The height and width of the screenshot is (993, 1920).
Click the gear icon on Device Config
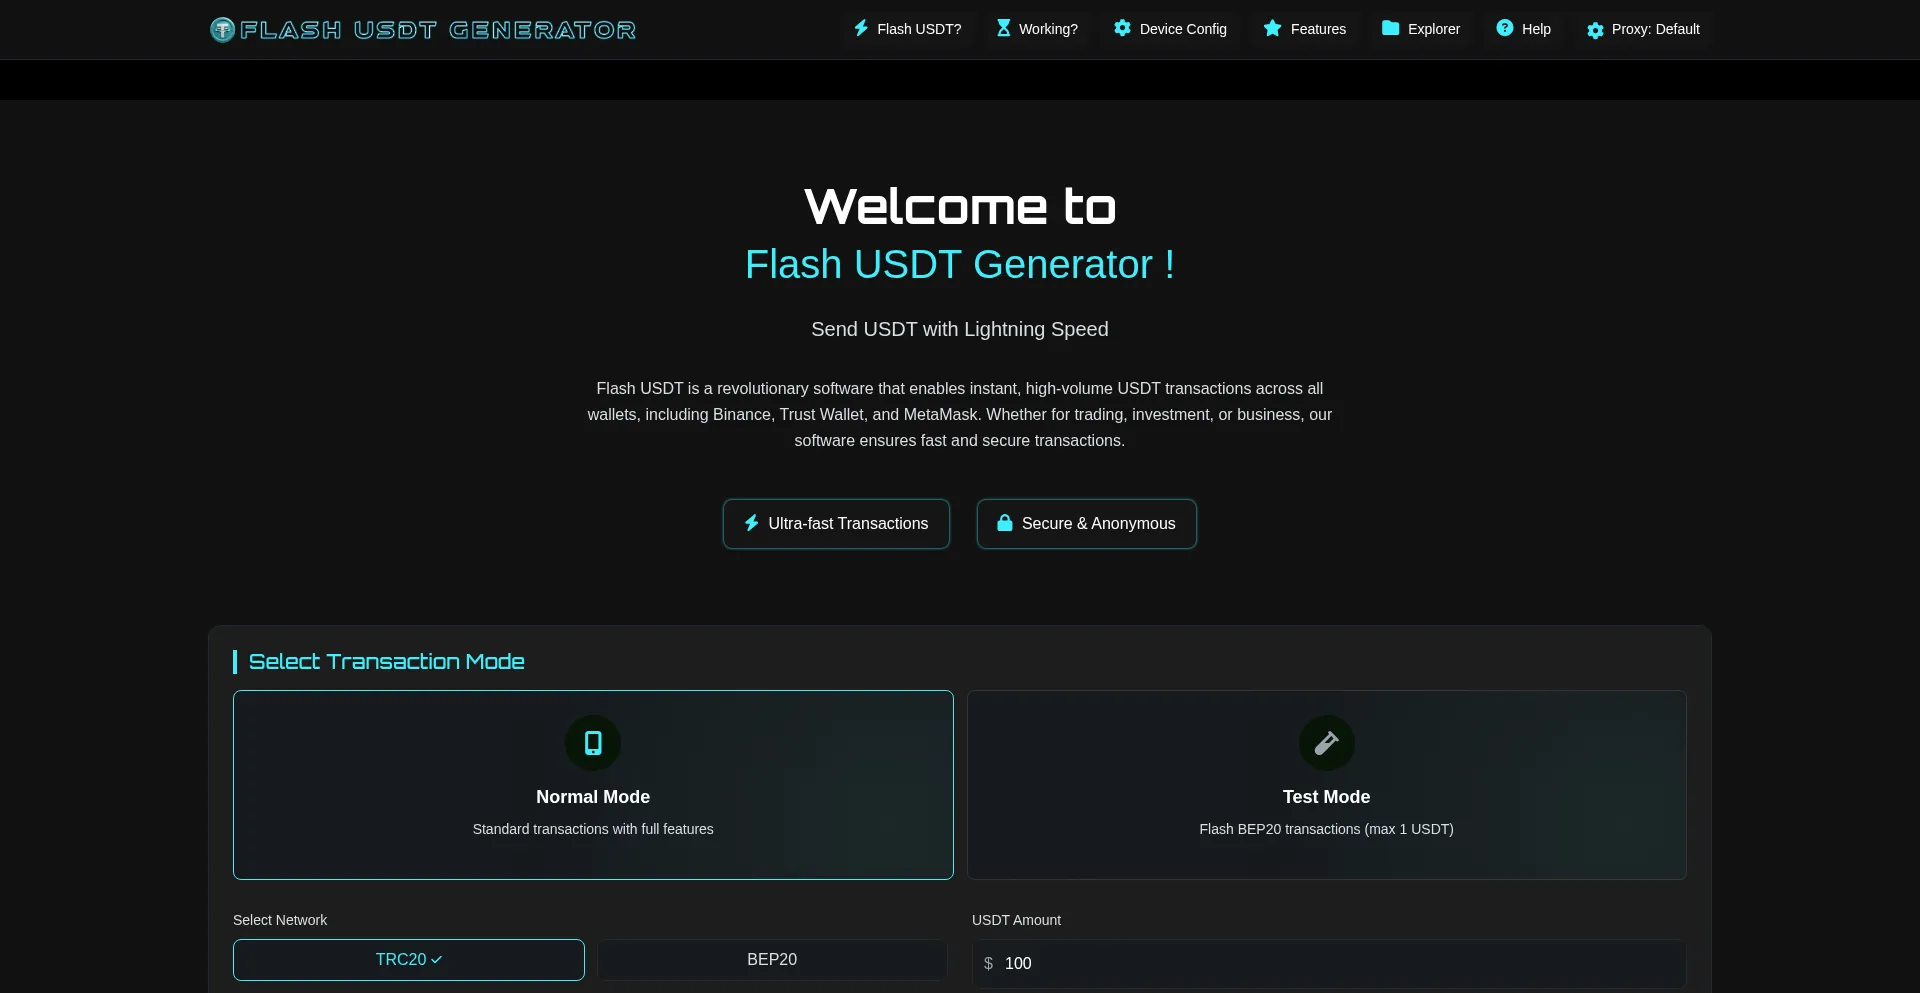[x=1122, y=29]
